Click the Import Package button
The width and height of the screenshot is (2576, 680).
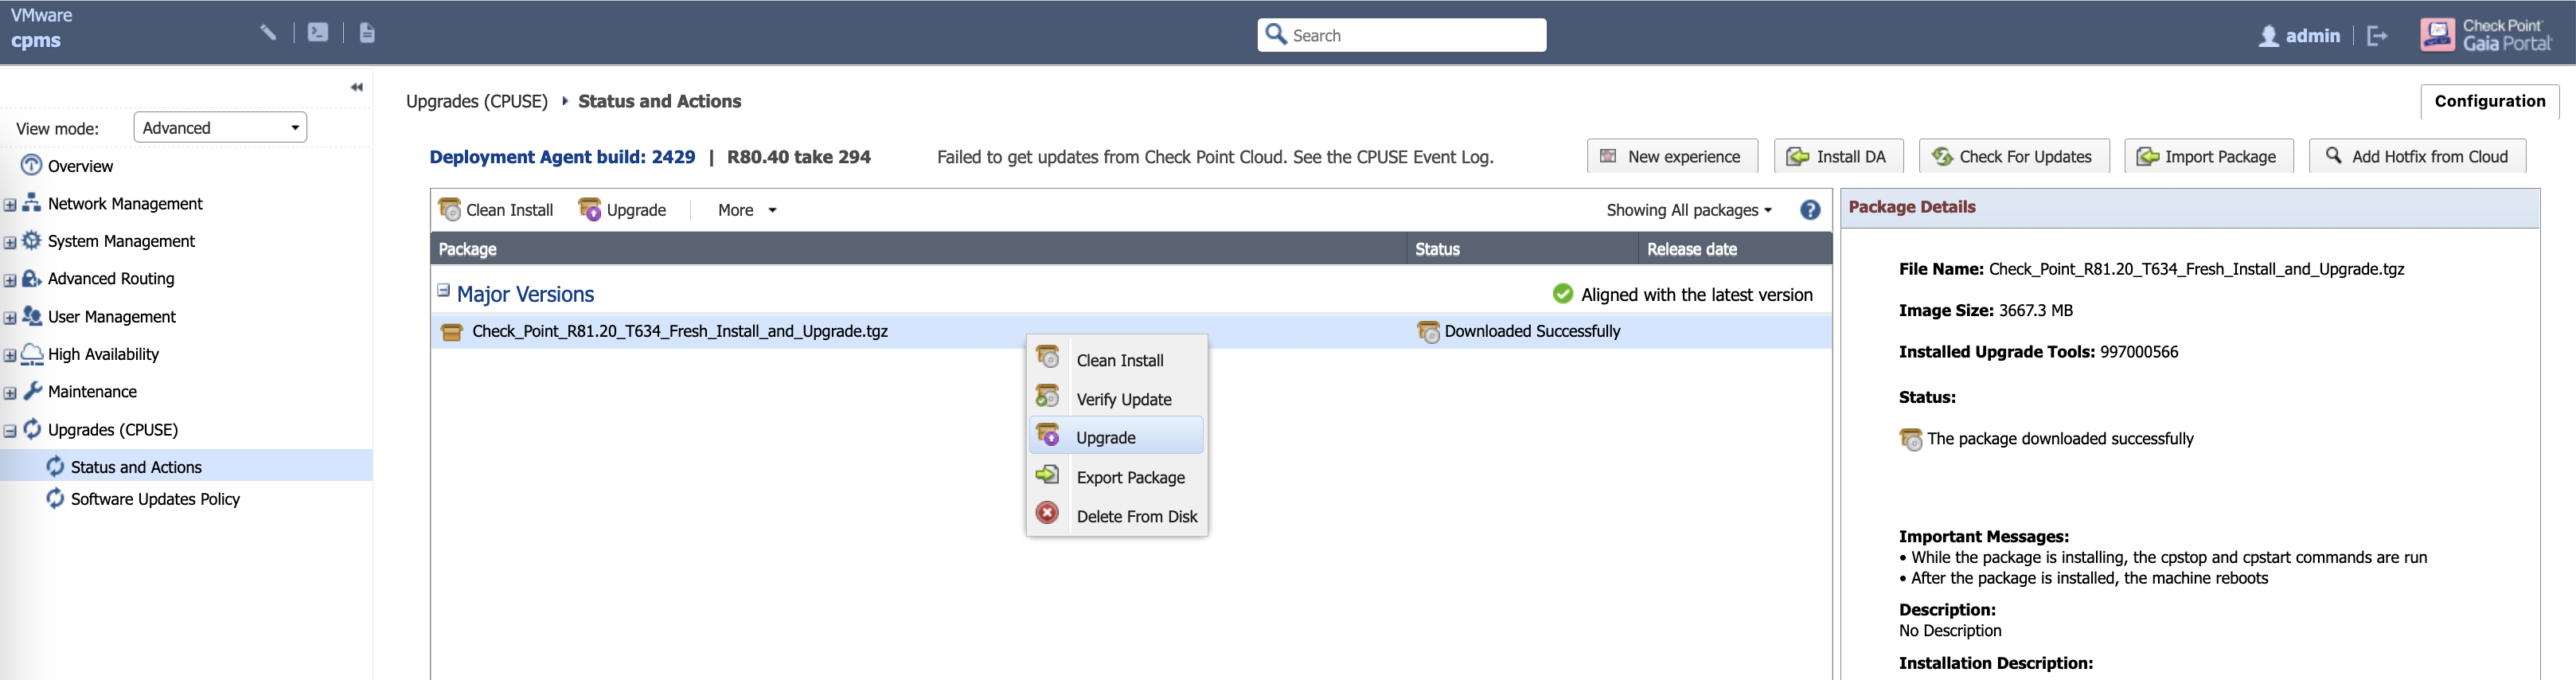pyautogui.click(x=2208, y=157)
